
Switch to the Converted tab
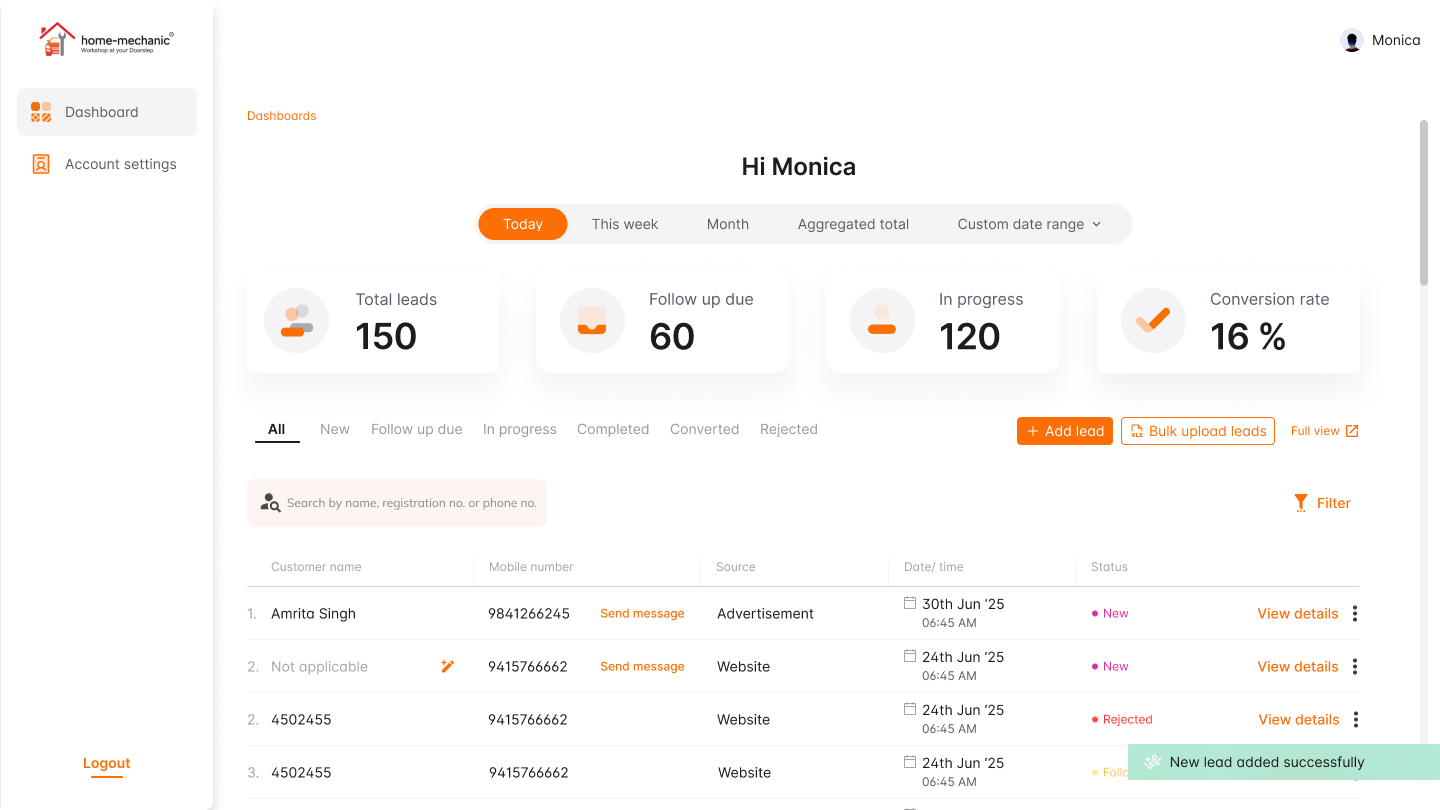click(704, 429)
